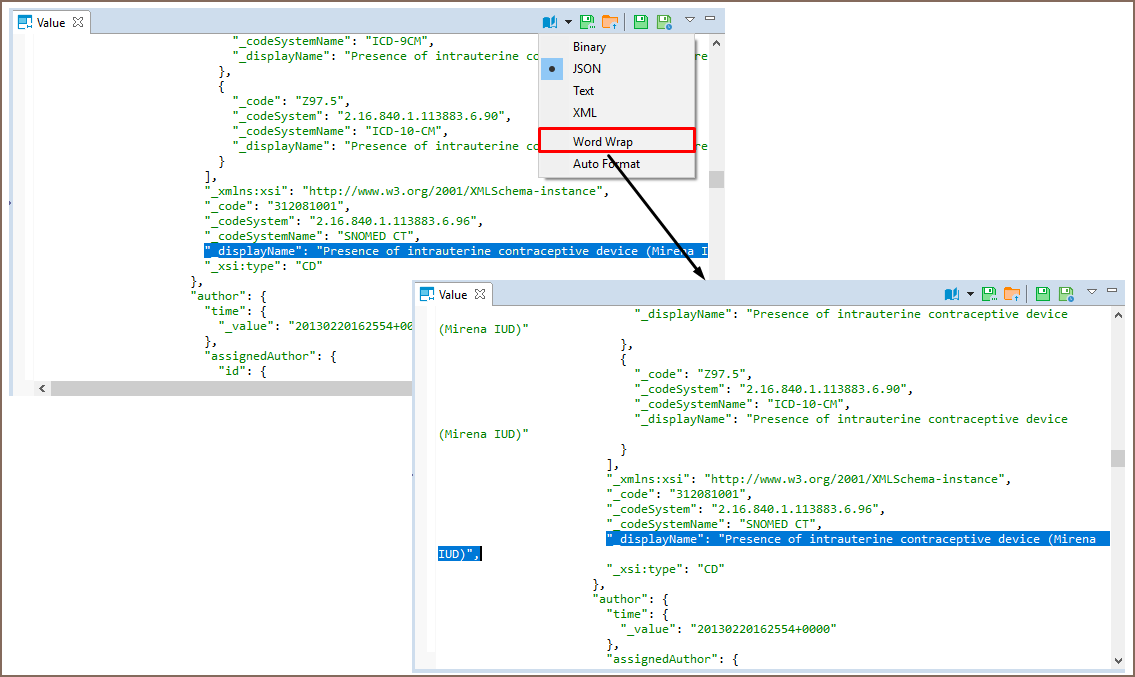
Task: Open format dropdown arrow in lower panel toolbar
Action: point(970,293)
